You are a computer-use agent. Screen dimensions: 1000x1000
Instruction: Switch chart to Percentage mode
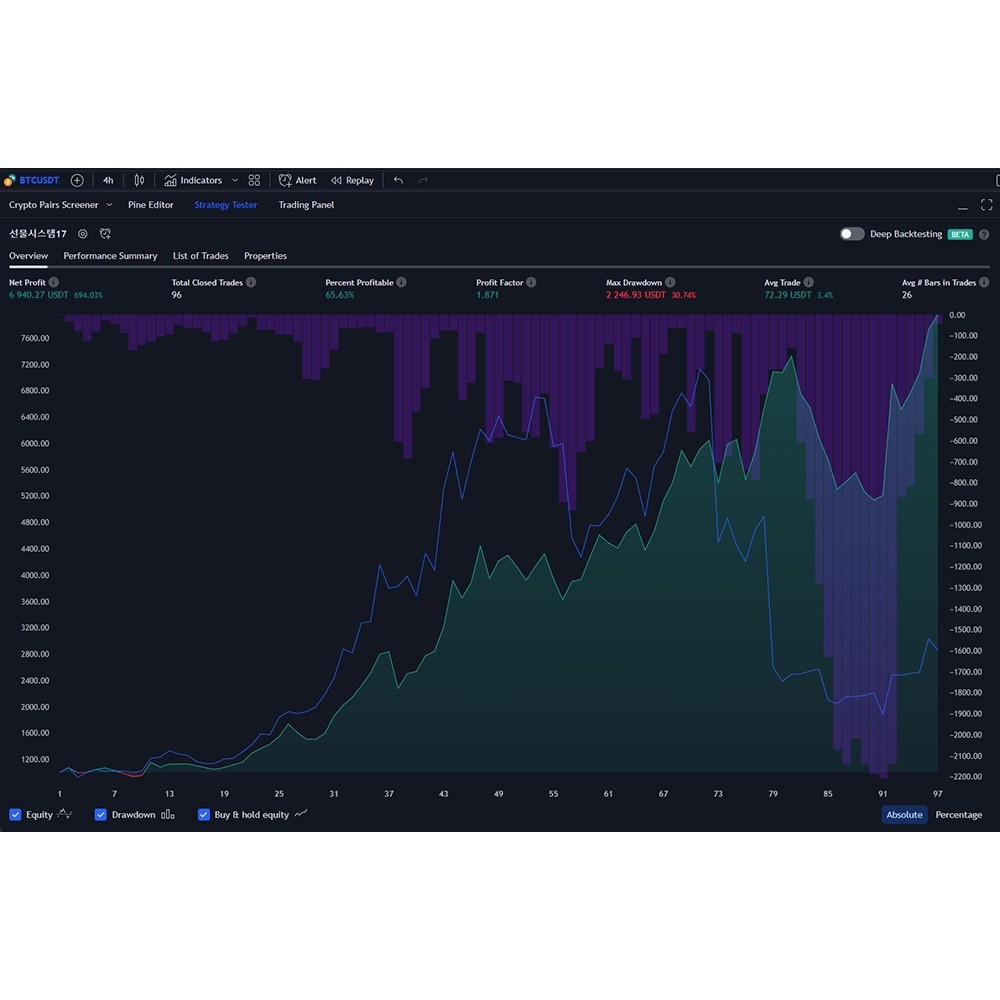[958, 814]
